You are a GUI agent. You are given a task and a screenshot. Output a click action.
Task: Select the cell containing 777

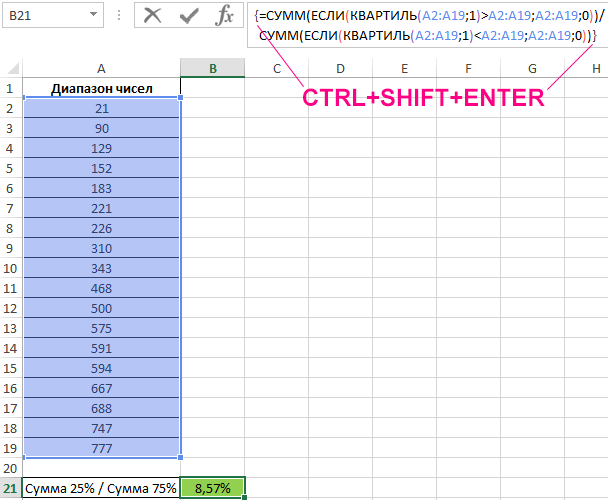tap(102, 447)
